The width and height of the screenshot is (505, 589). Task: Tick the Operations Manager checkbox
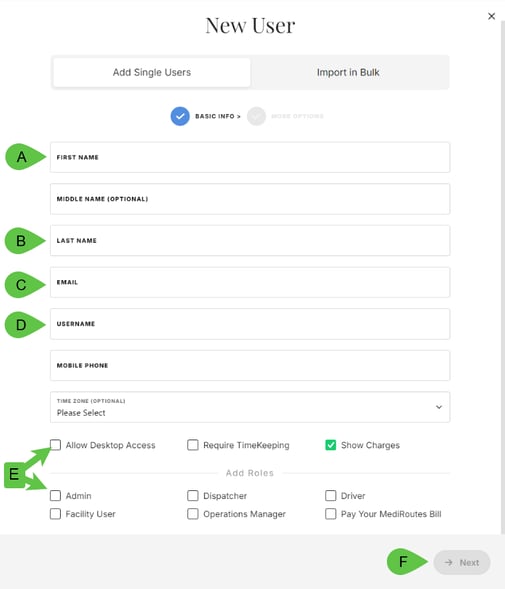coord(193,513)
